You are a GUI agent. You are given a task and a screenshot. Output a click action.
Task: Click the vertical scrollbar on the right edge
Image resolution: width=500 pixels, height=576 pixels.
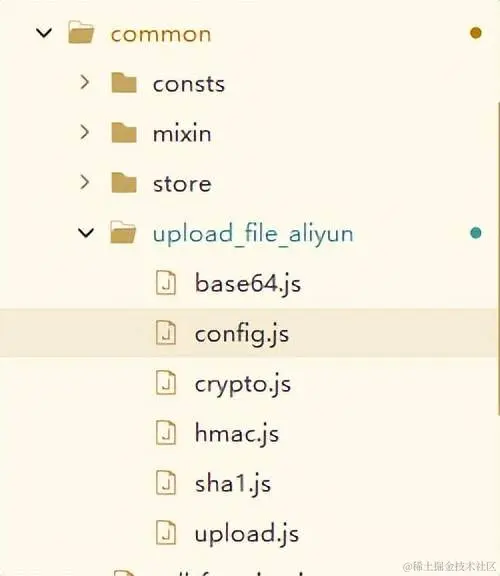tap(499, 257)
